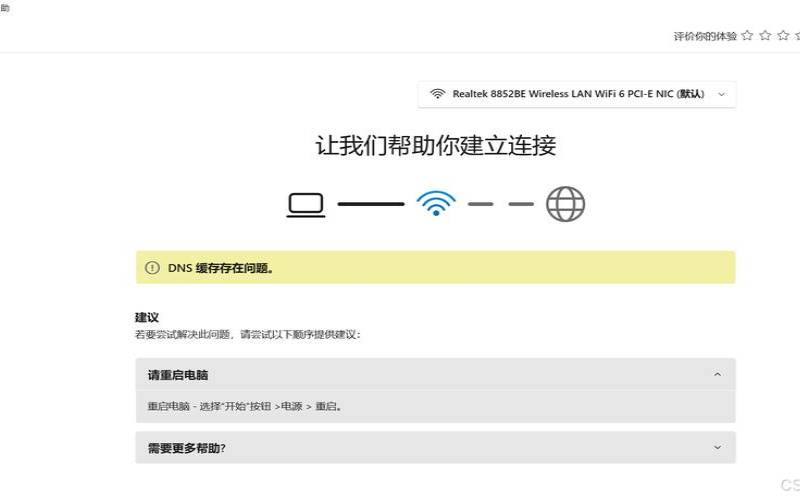The image size is (800, 500).
Task: Click the globe internet icon in diagram
Action: (565, 204)
